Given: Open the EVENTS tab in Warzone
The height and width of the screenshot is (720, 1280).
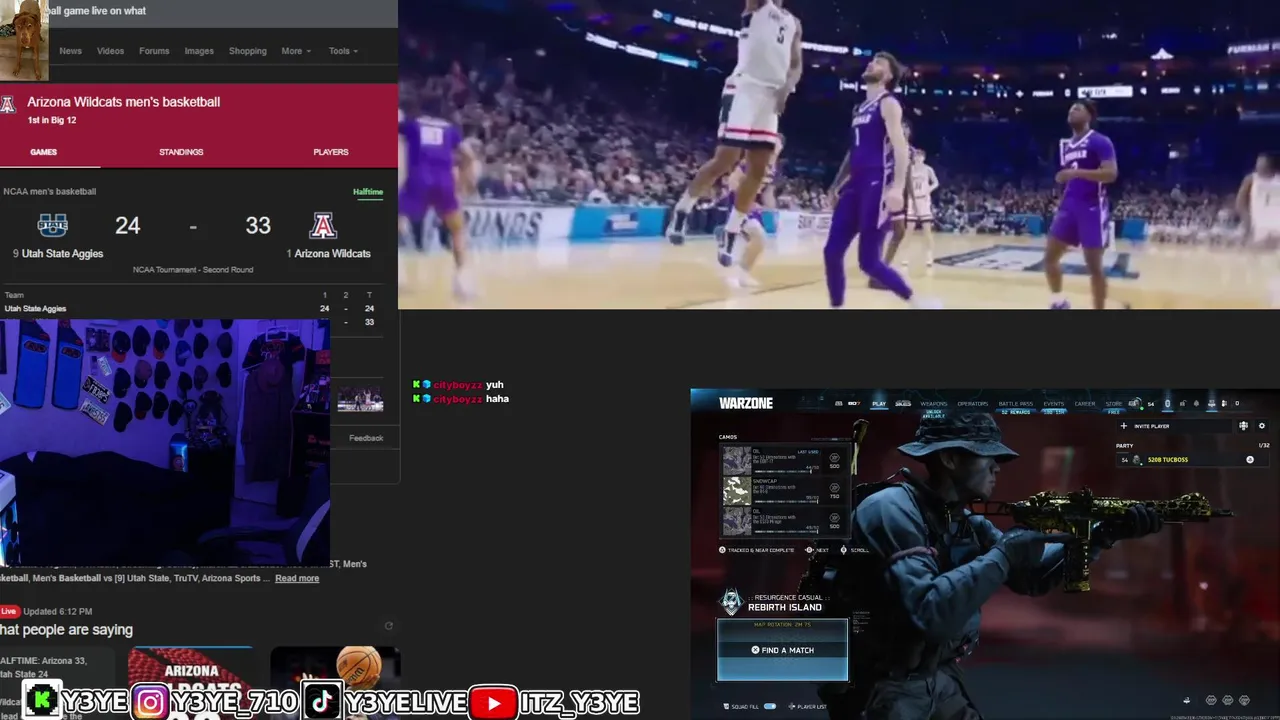Looking at the screenshot, I should pyautogui.click(x=1054, y=404).
